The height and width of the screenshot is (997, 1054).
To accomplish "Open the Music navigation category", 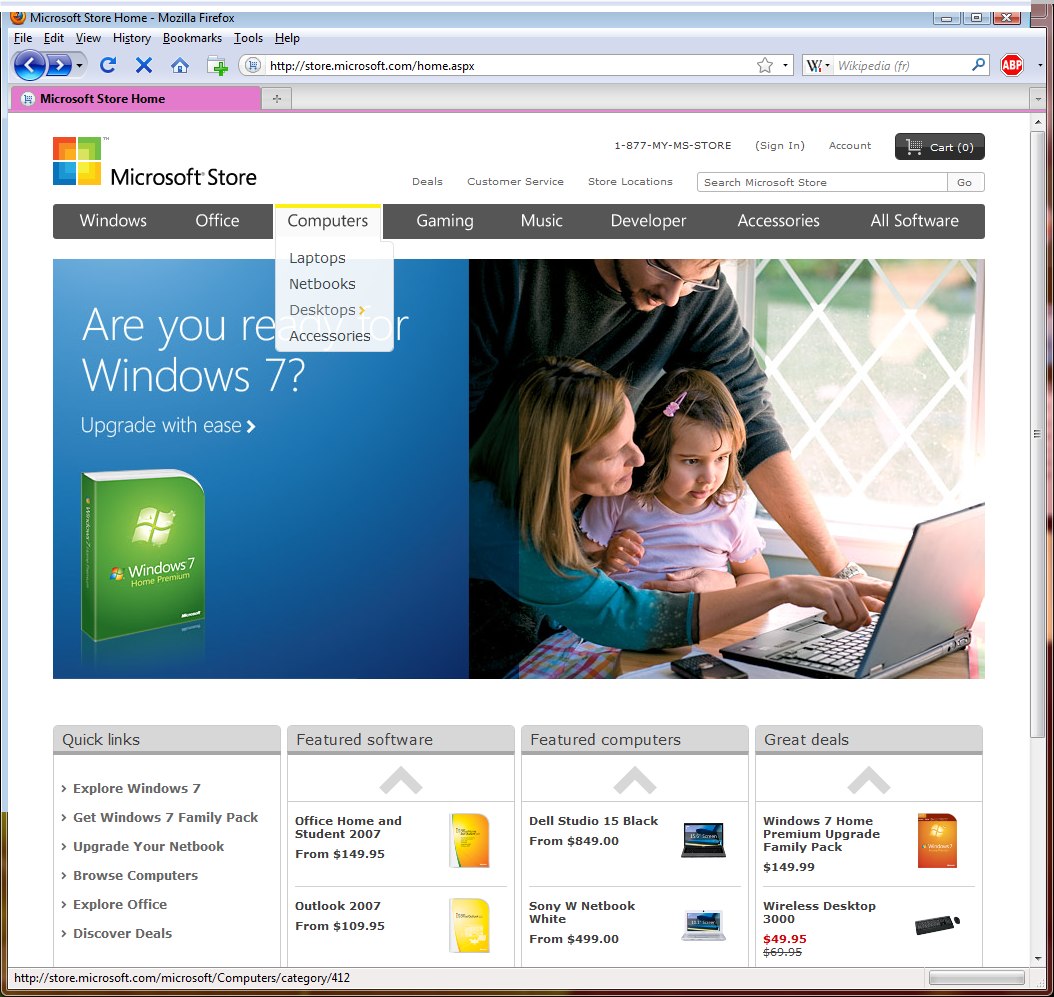I will (x=542, y=221).
